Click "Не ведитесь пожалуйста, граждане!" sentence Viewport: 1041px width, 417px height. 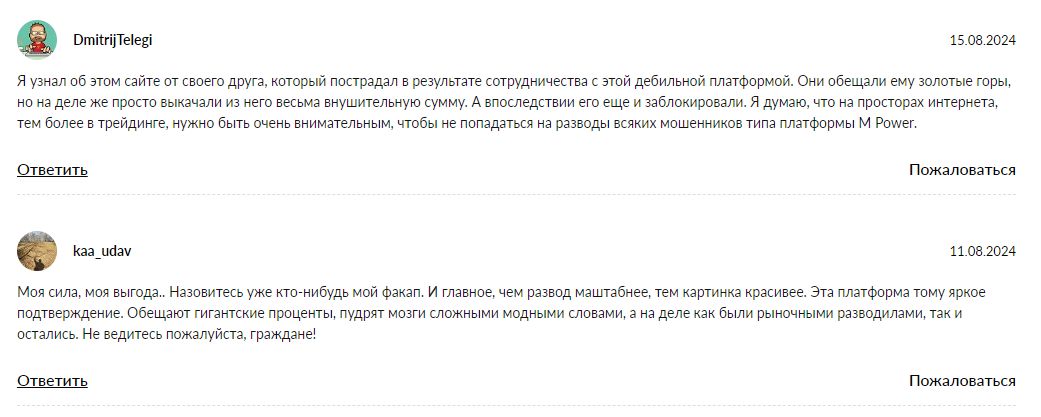(202, 334)
